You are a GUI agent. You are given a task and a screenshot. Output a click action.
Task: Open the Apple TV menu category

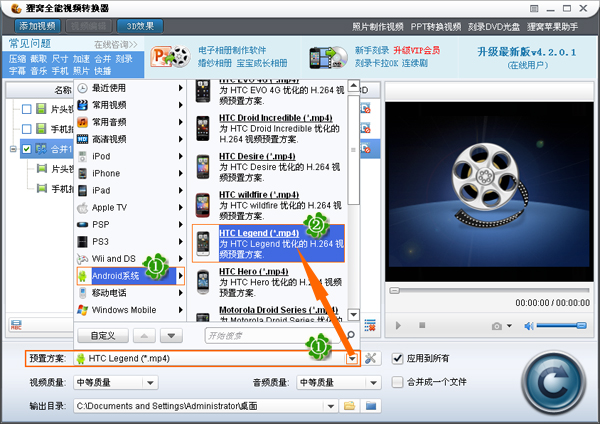coord(130,207)
